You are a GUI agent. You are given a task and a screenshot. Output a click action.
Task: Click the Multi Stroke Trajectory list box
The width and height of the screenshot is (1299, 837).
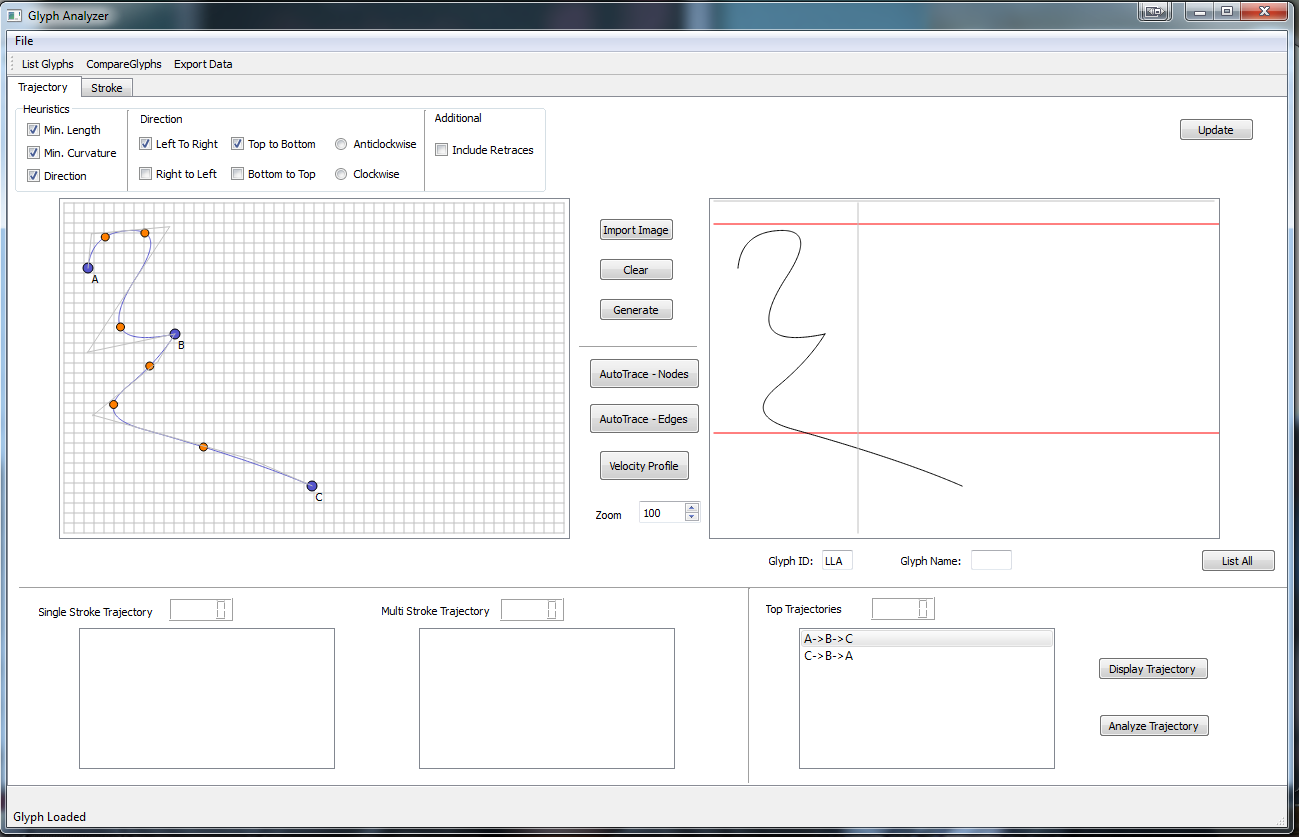[547, 698]
